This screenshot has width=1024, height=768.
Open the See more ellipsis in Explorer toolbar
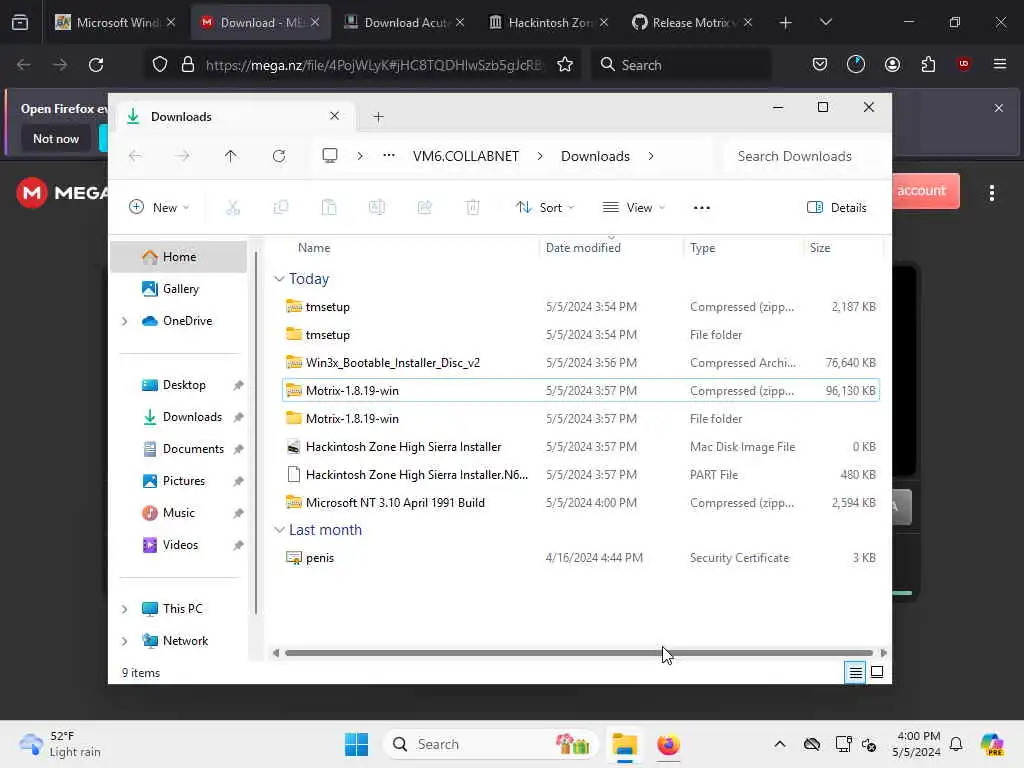[701, 208]
